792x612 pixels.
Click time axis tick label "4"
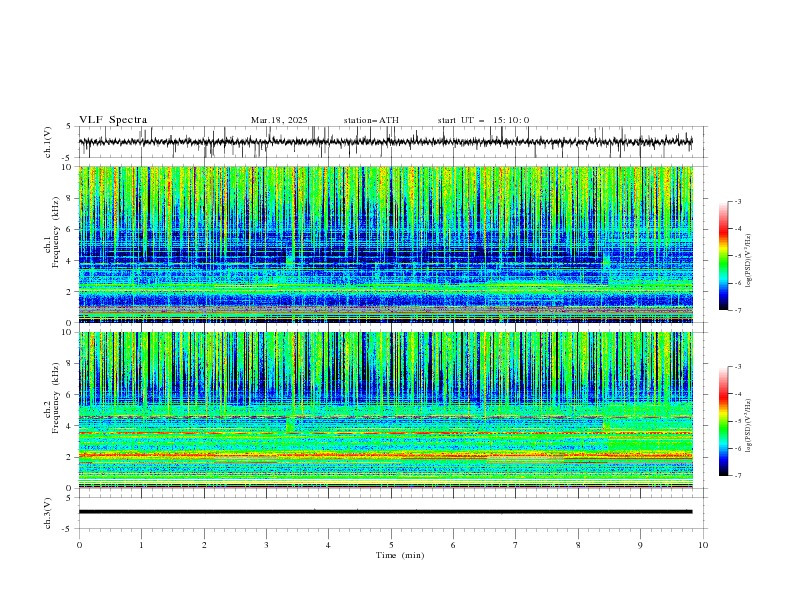point(328,545)
